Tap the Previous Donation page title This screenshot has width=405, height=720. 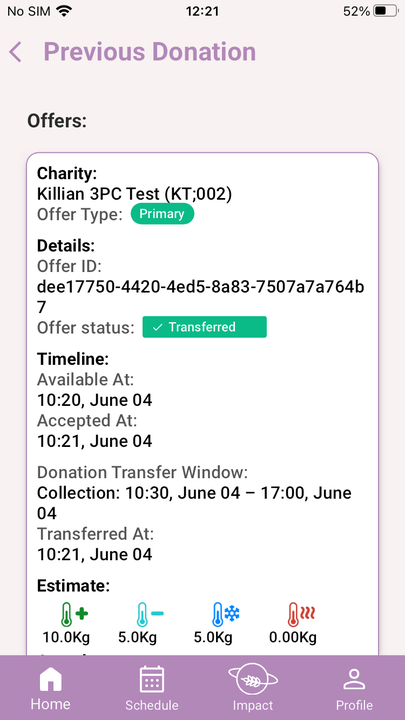pyautogui.click(x=150, y=51)
